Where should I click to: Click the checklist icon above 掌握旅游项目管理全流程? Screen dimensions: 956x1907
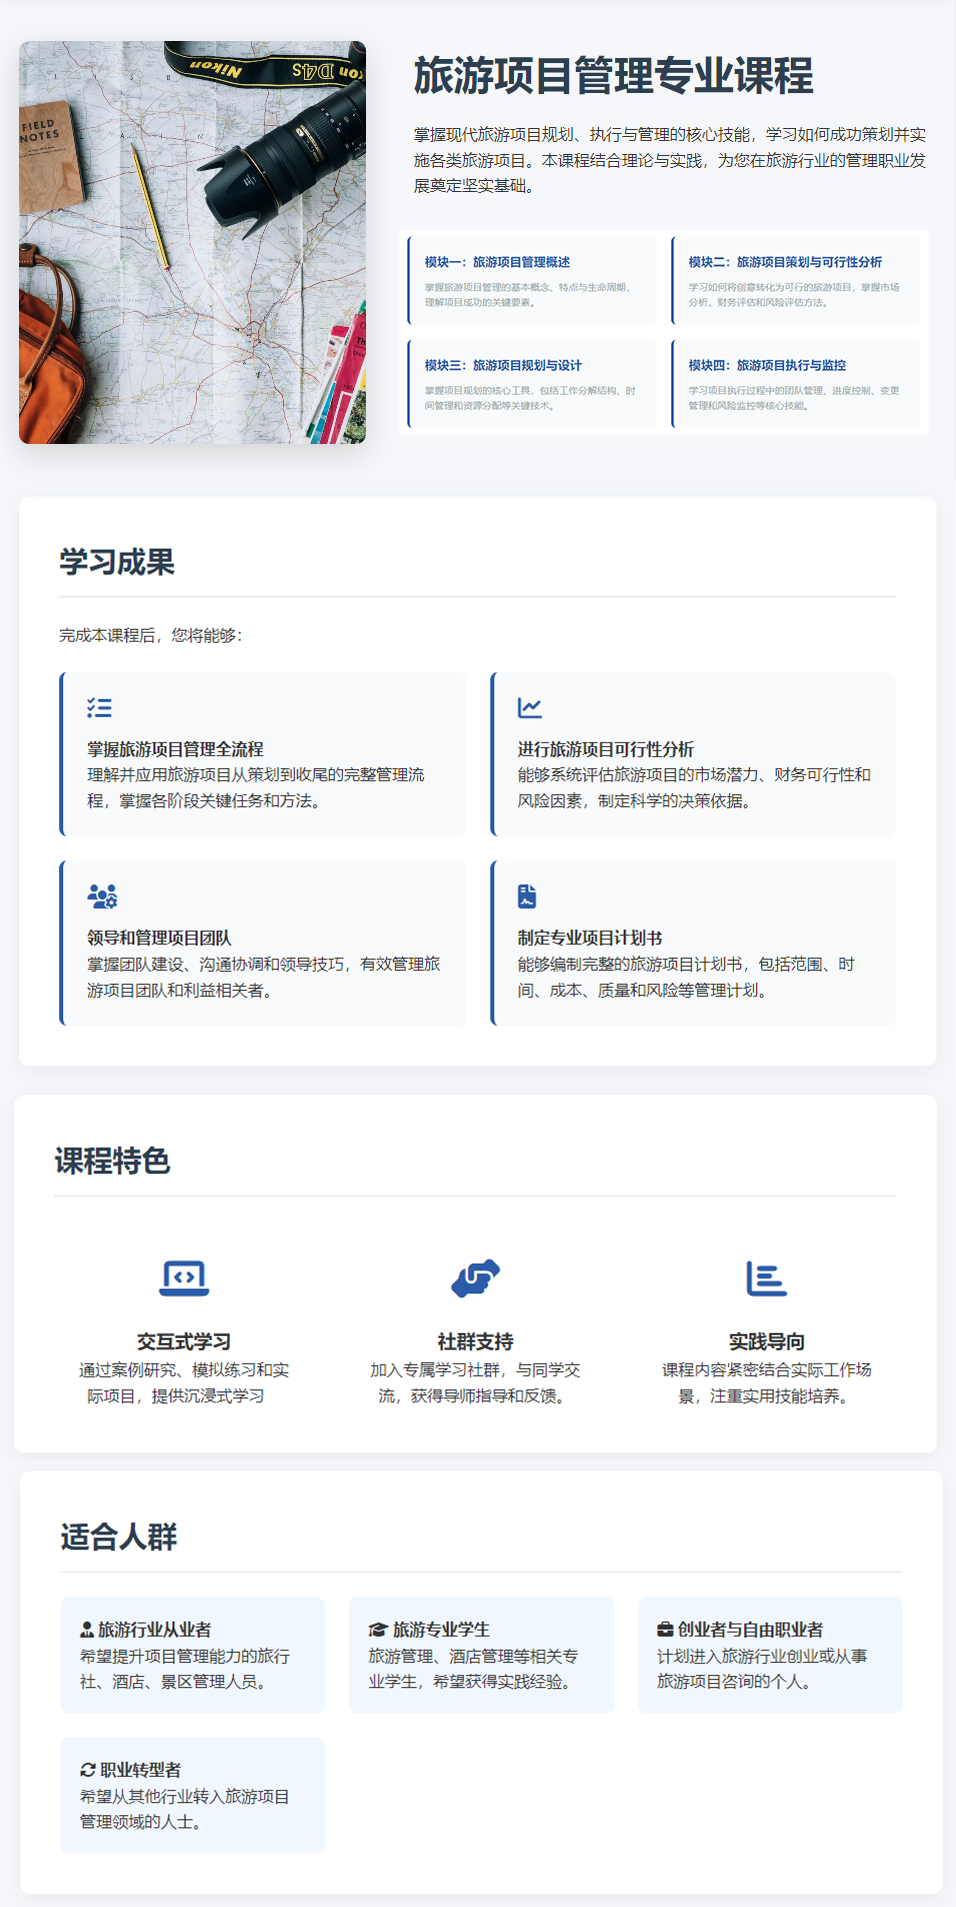[99, 708]
